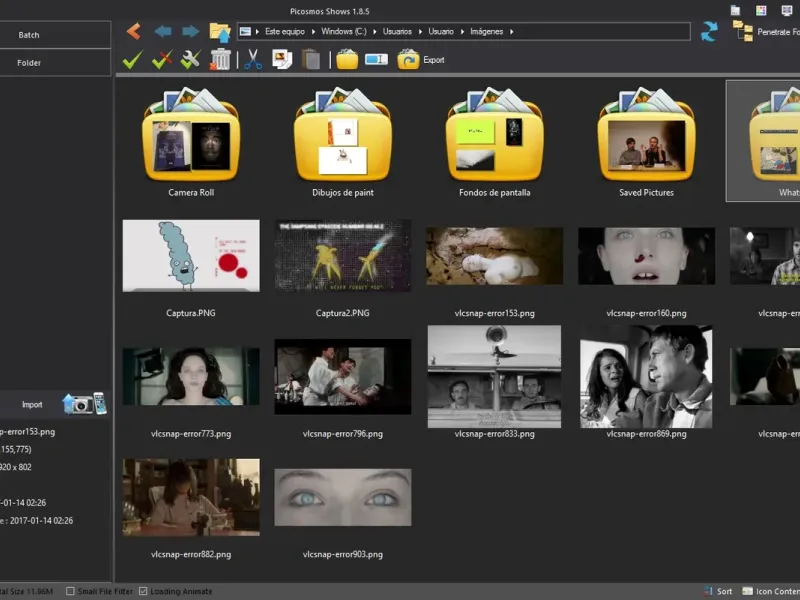Enable the Small File Filter checkbox
The height and width of the screenshot is (600, 800).
(x=70, y=592)
